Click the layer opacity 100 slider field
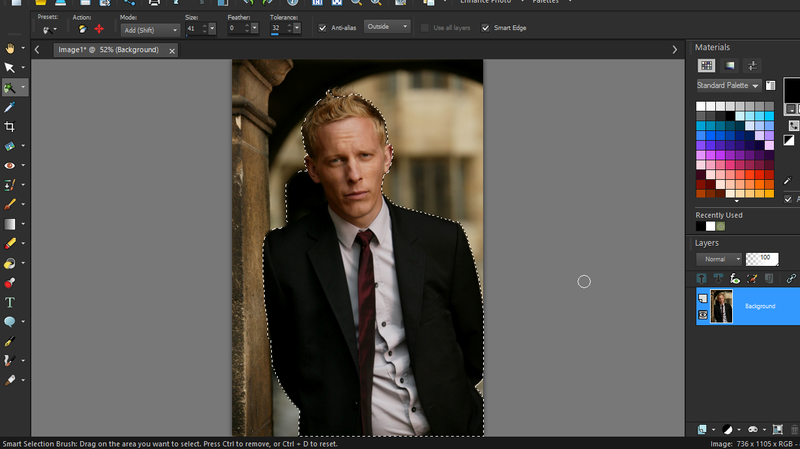This screenshot has height=449, width=800. click(x=762, y=259)
